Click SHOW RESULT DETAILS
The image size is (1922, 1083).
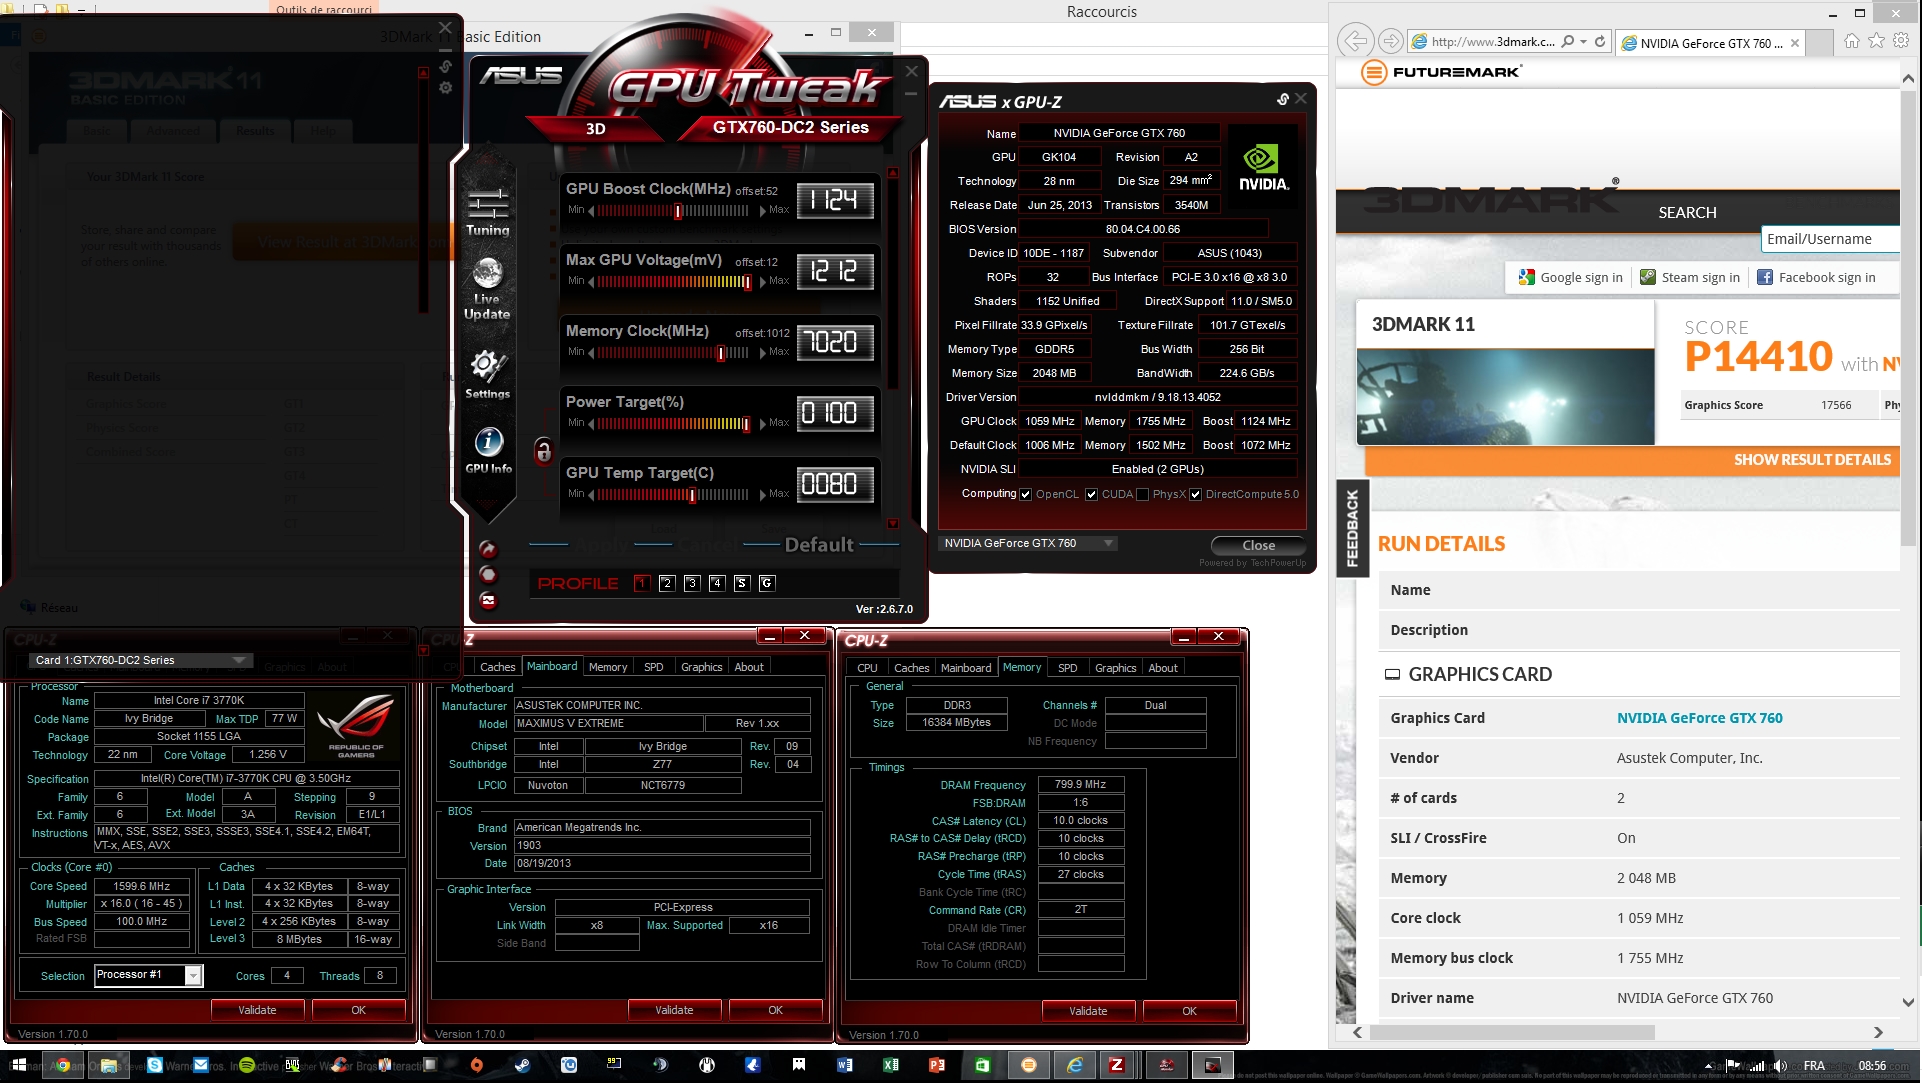(1812, 460)
